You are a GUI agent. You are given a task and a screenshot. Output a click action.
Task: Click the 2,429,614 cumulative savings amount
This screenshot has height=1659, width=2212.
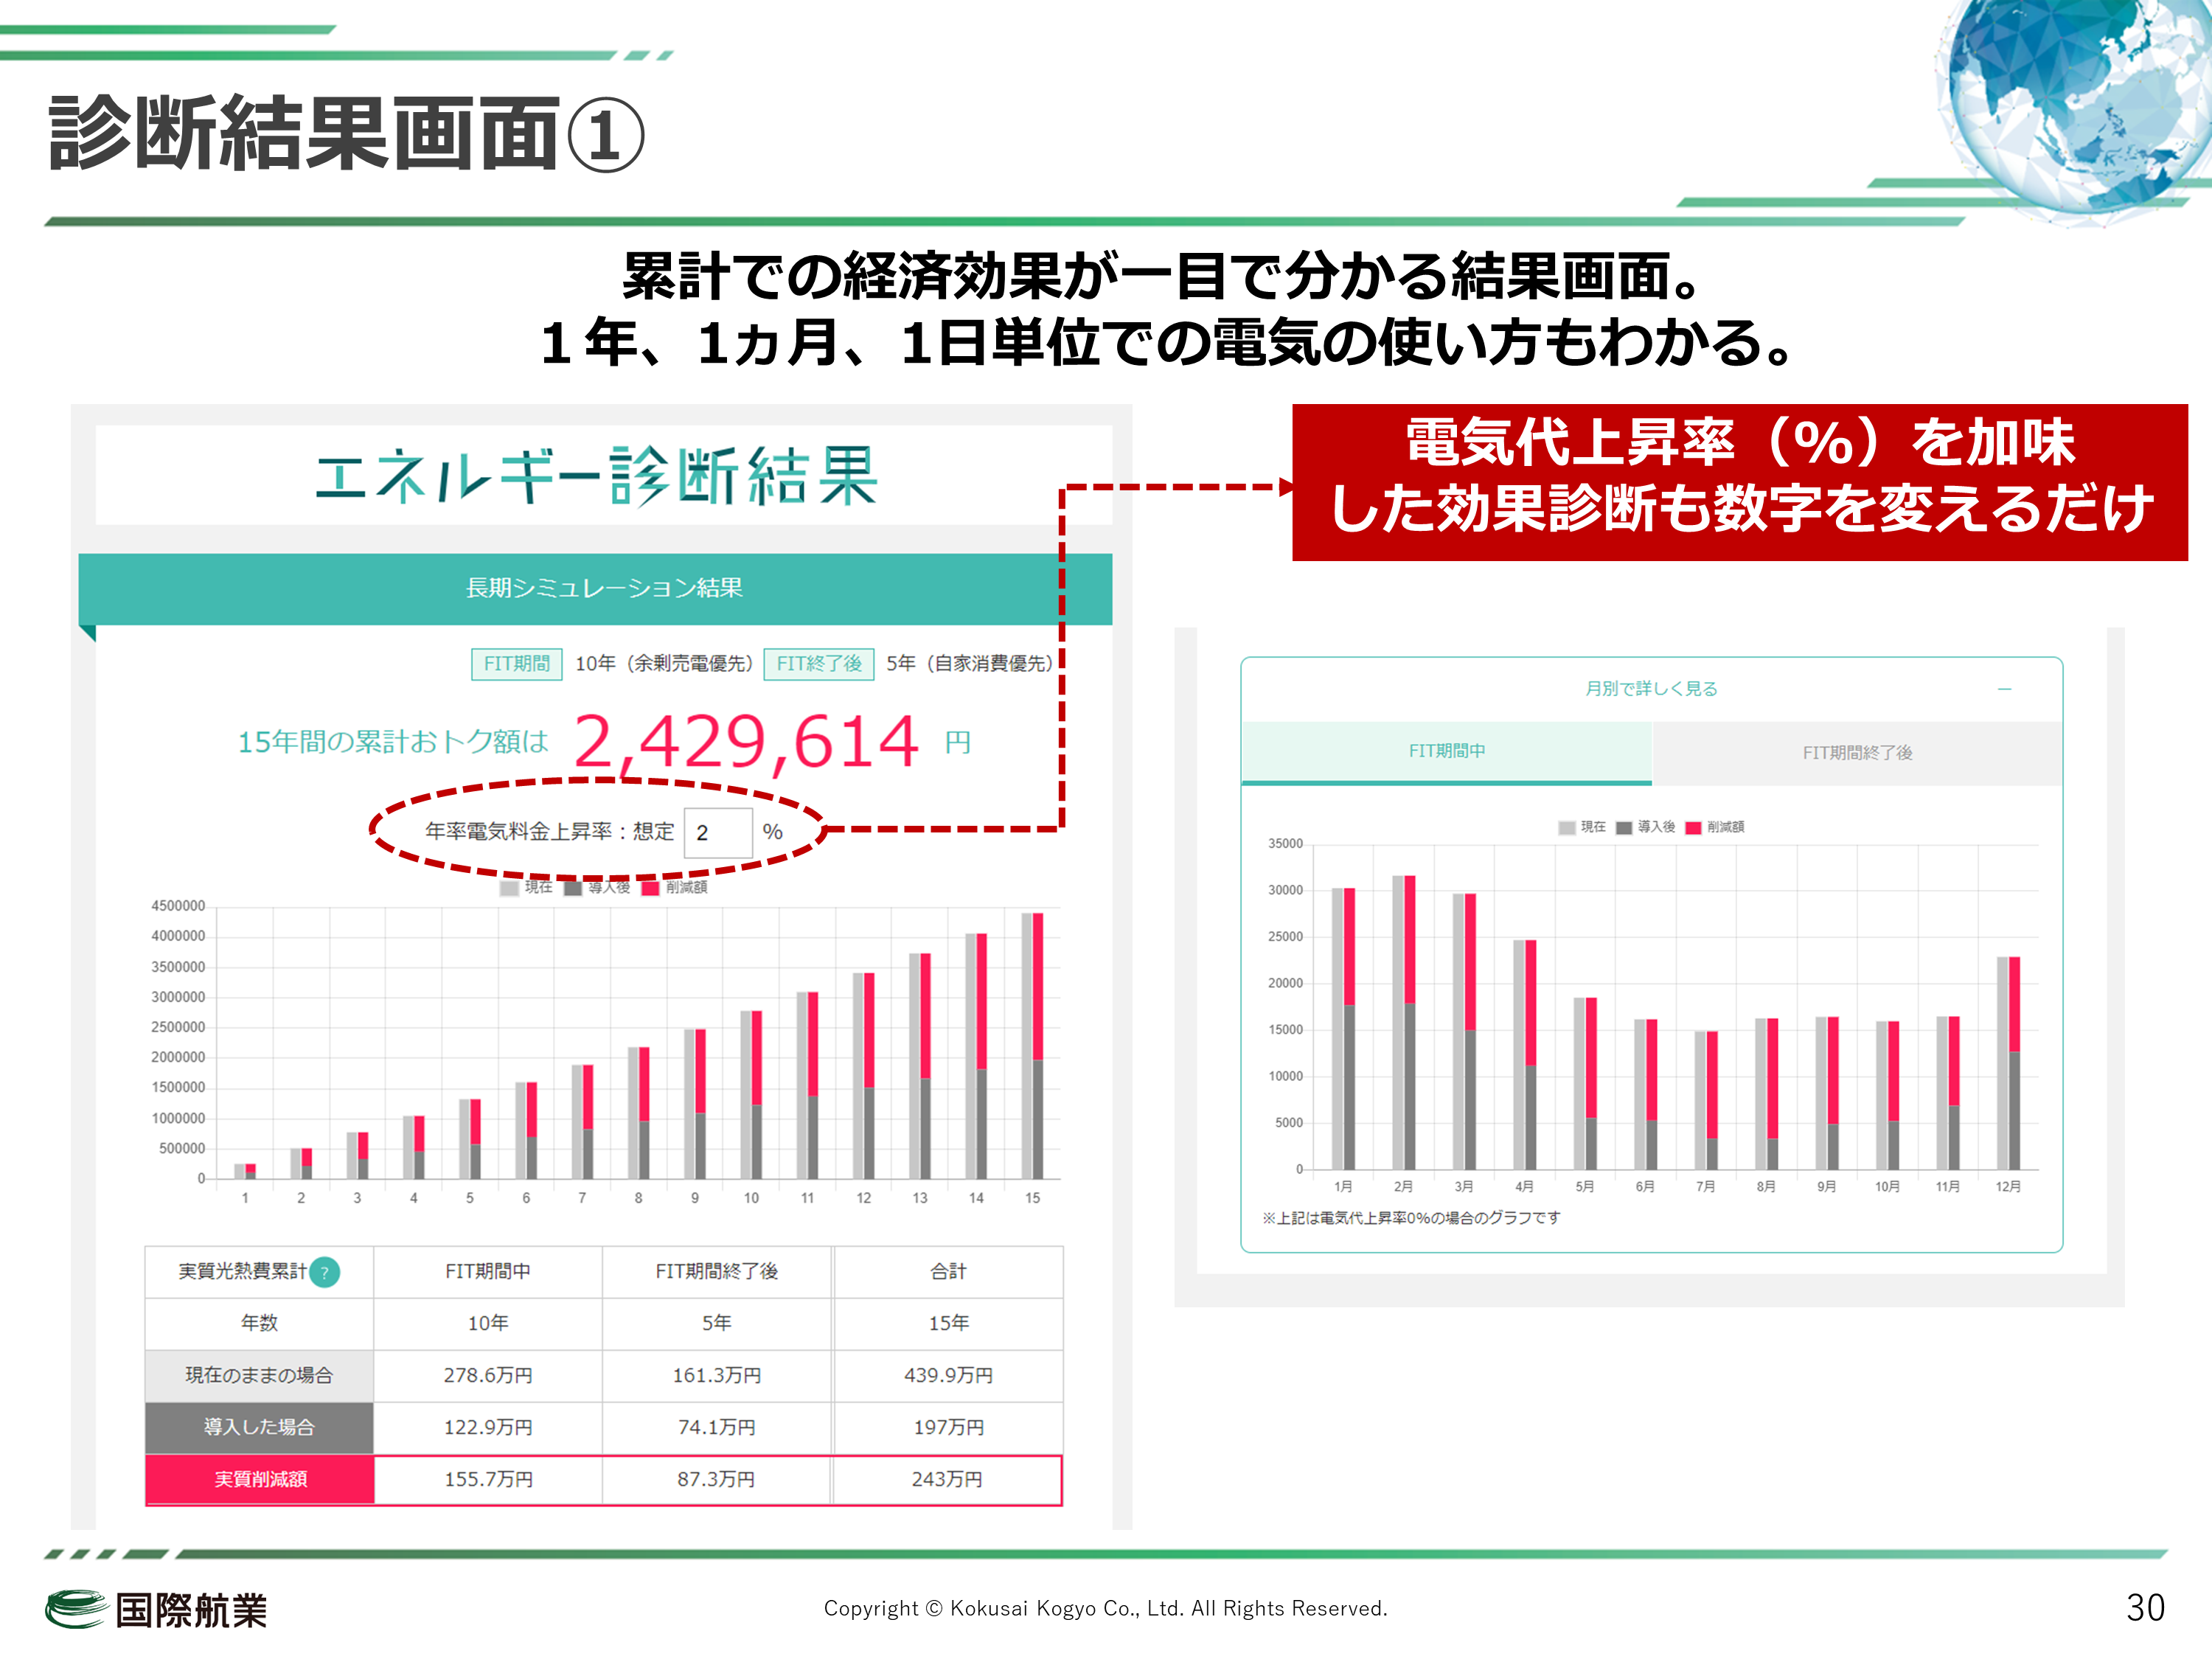746,742
